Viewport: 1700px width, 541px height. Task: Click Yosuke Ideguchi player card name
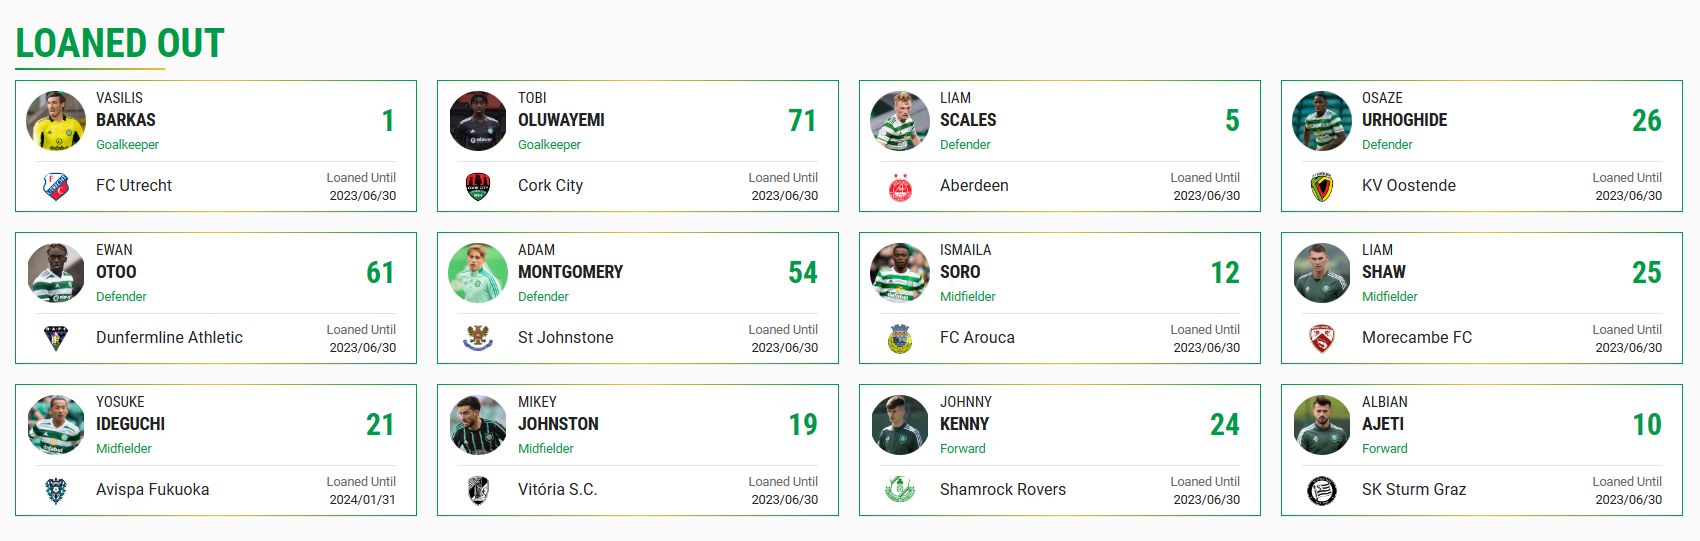(130, 414)
